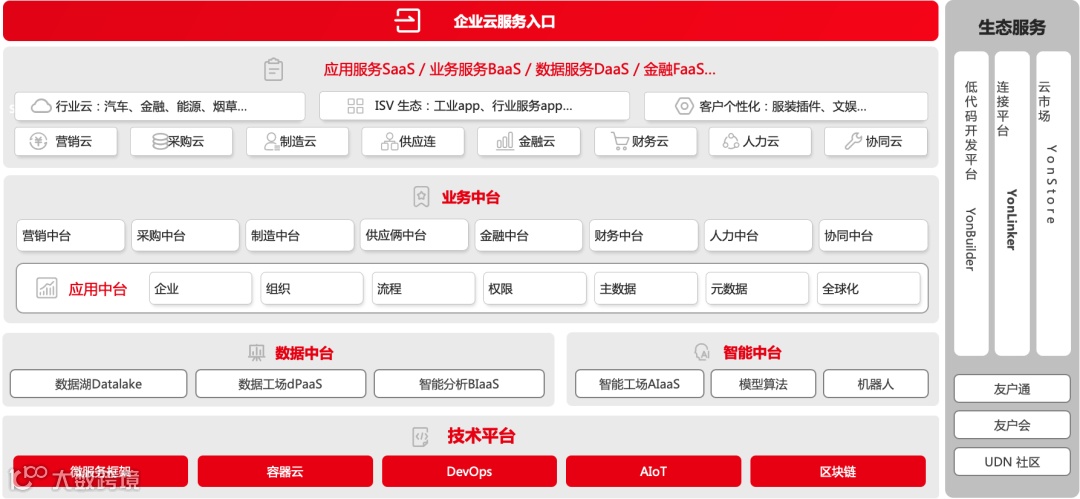Click the hierarchy icon of 供应连
1080x499 pixels.
(389, 142)
